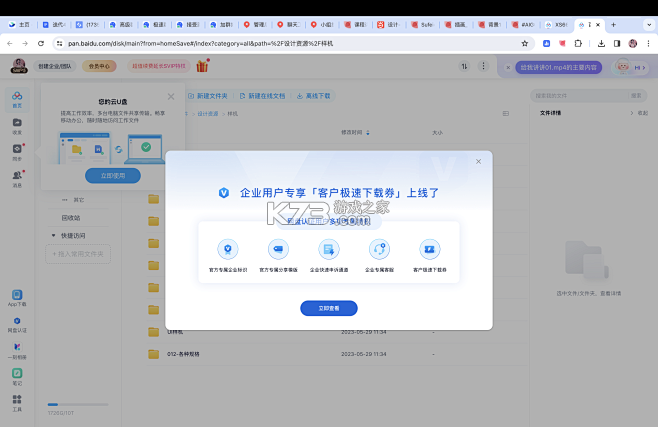Open a new browser tab with plus

click(613, 25)
